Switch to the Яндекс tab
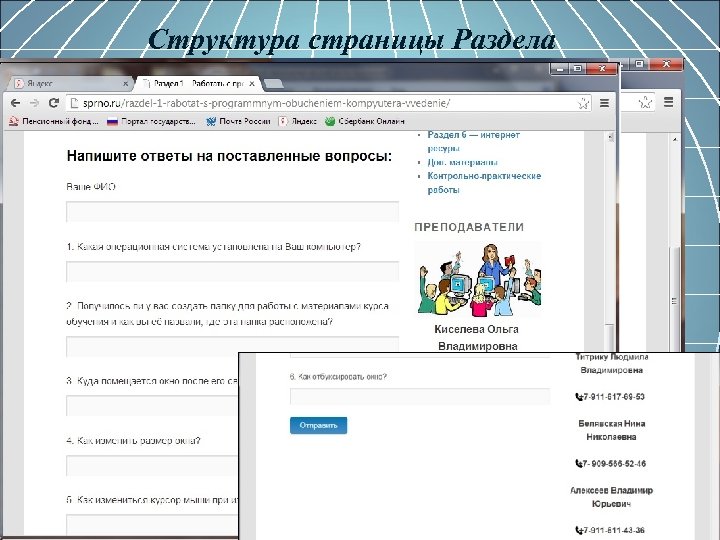Viewport: 720px width, 540px height. (69, 84)
